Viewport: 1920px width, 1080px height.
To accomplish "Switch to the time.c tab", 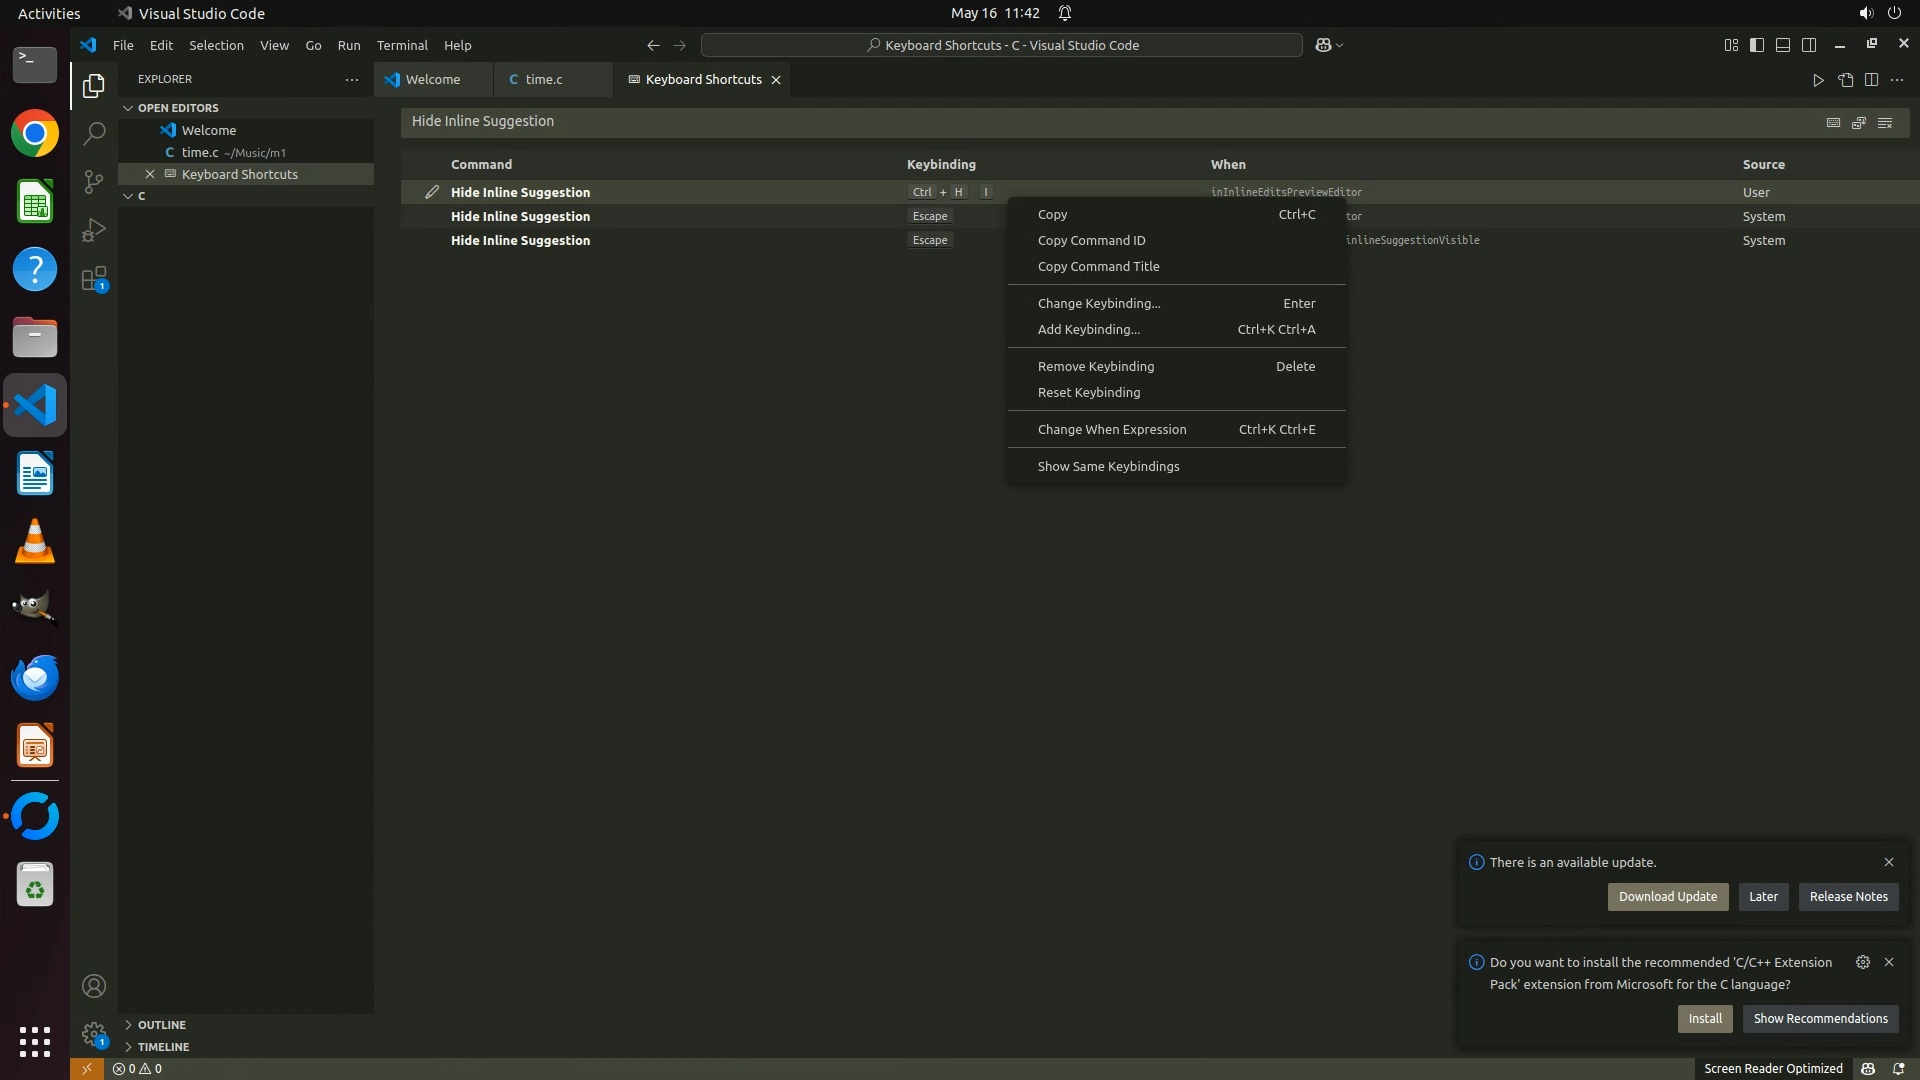I will 543,79.
